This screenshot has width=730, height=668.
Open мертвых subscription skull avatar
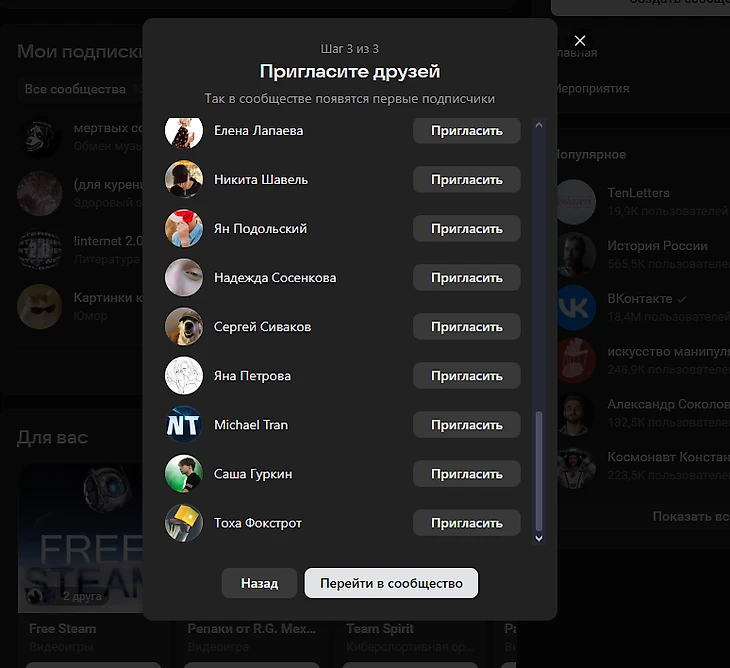(39, 137)
